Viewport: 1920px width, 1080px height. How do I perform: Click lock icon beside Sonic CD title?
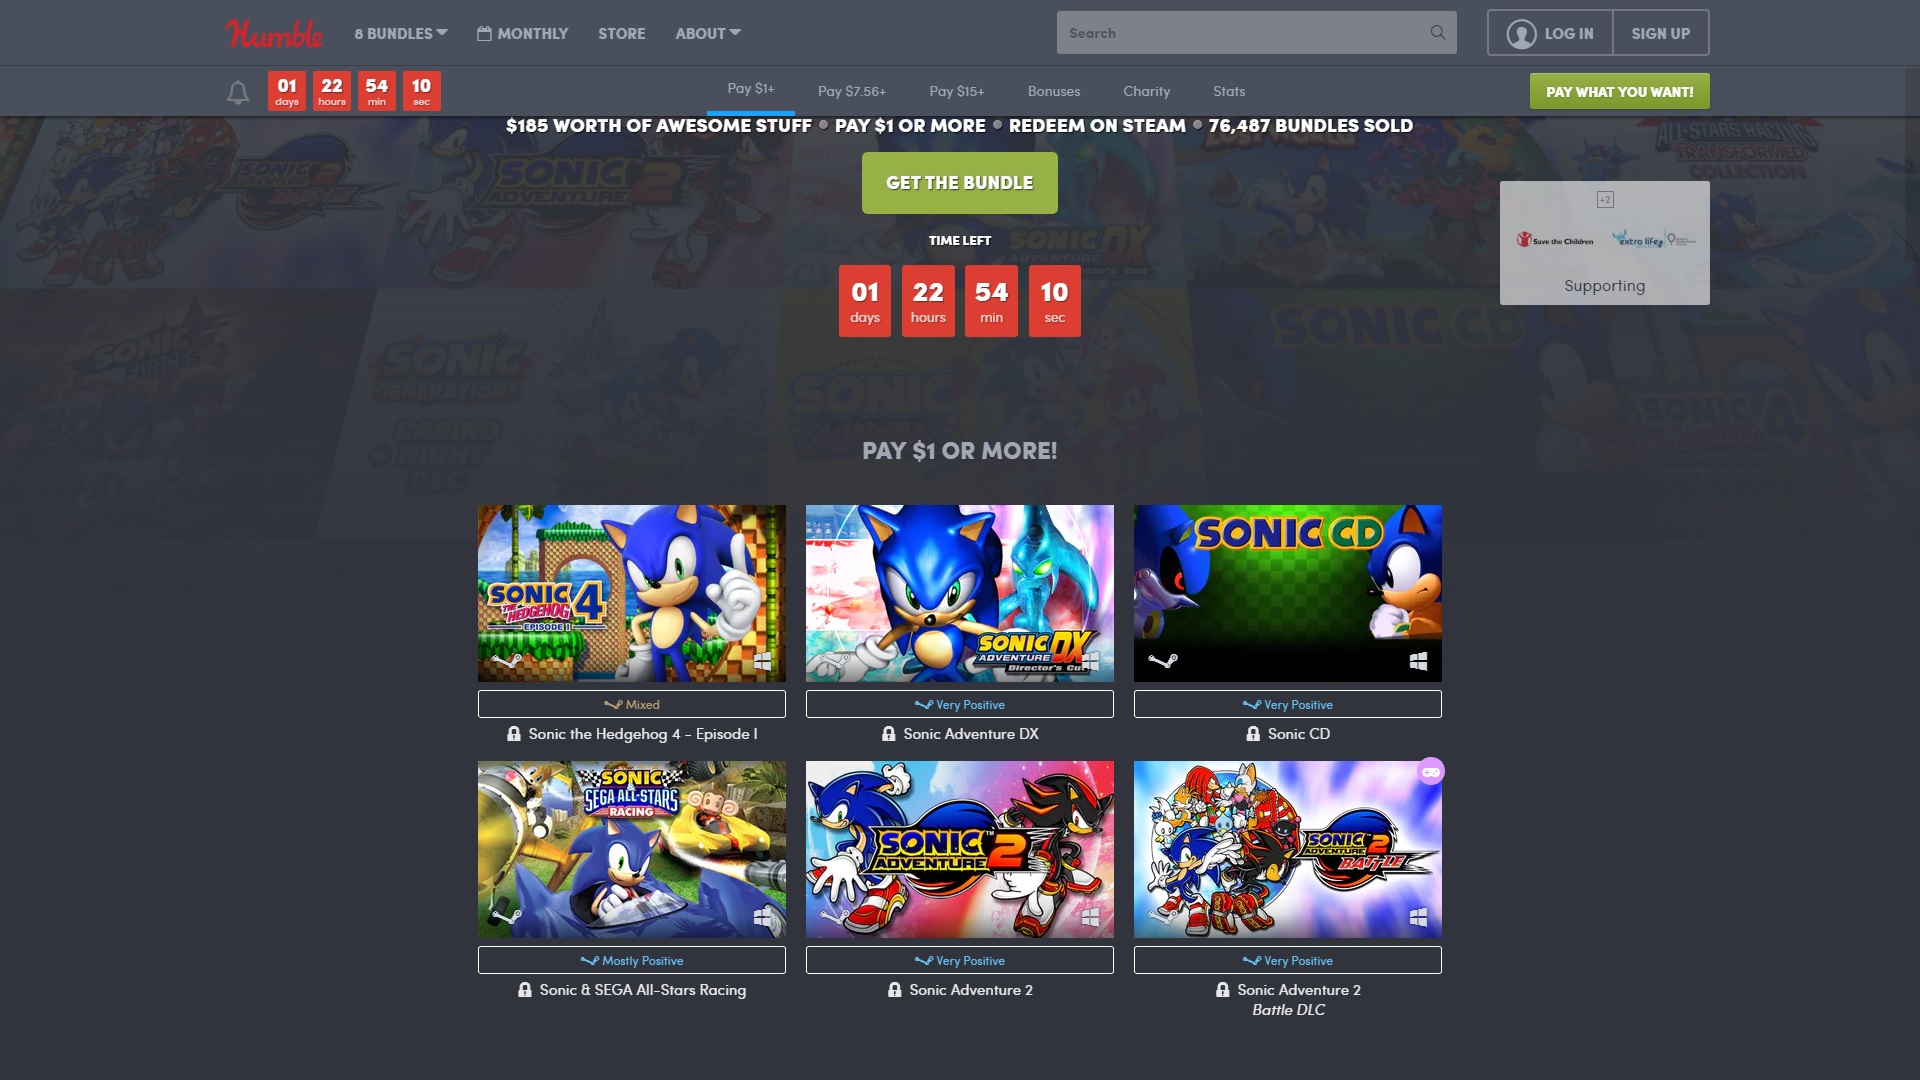(x=1253, y=734)
